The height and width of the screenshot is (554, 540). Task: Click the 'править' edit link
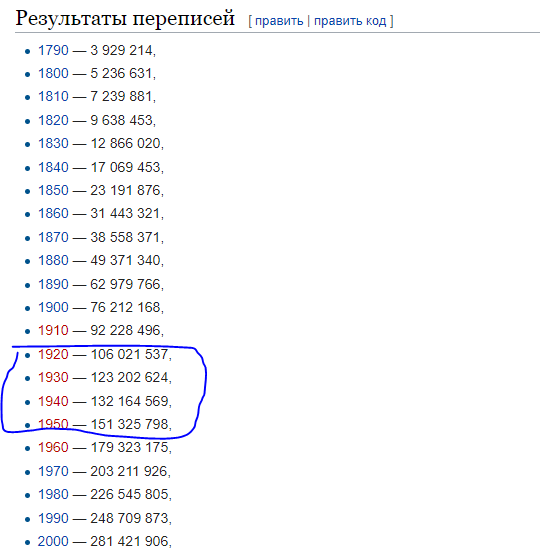(x=279, y=21)
